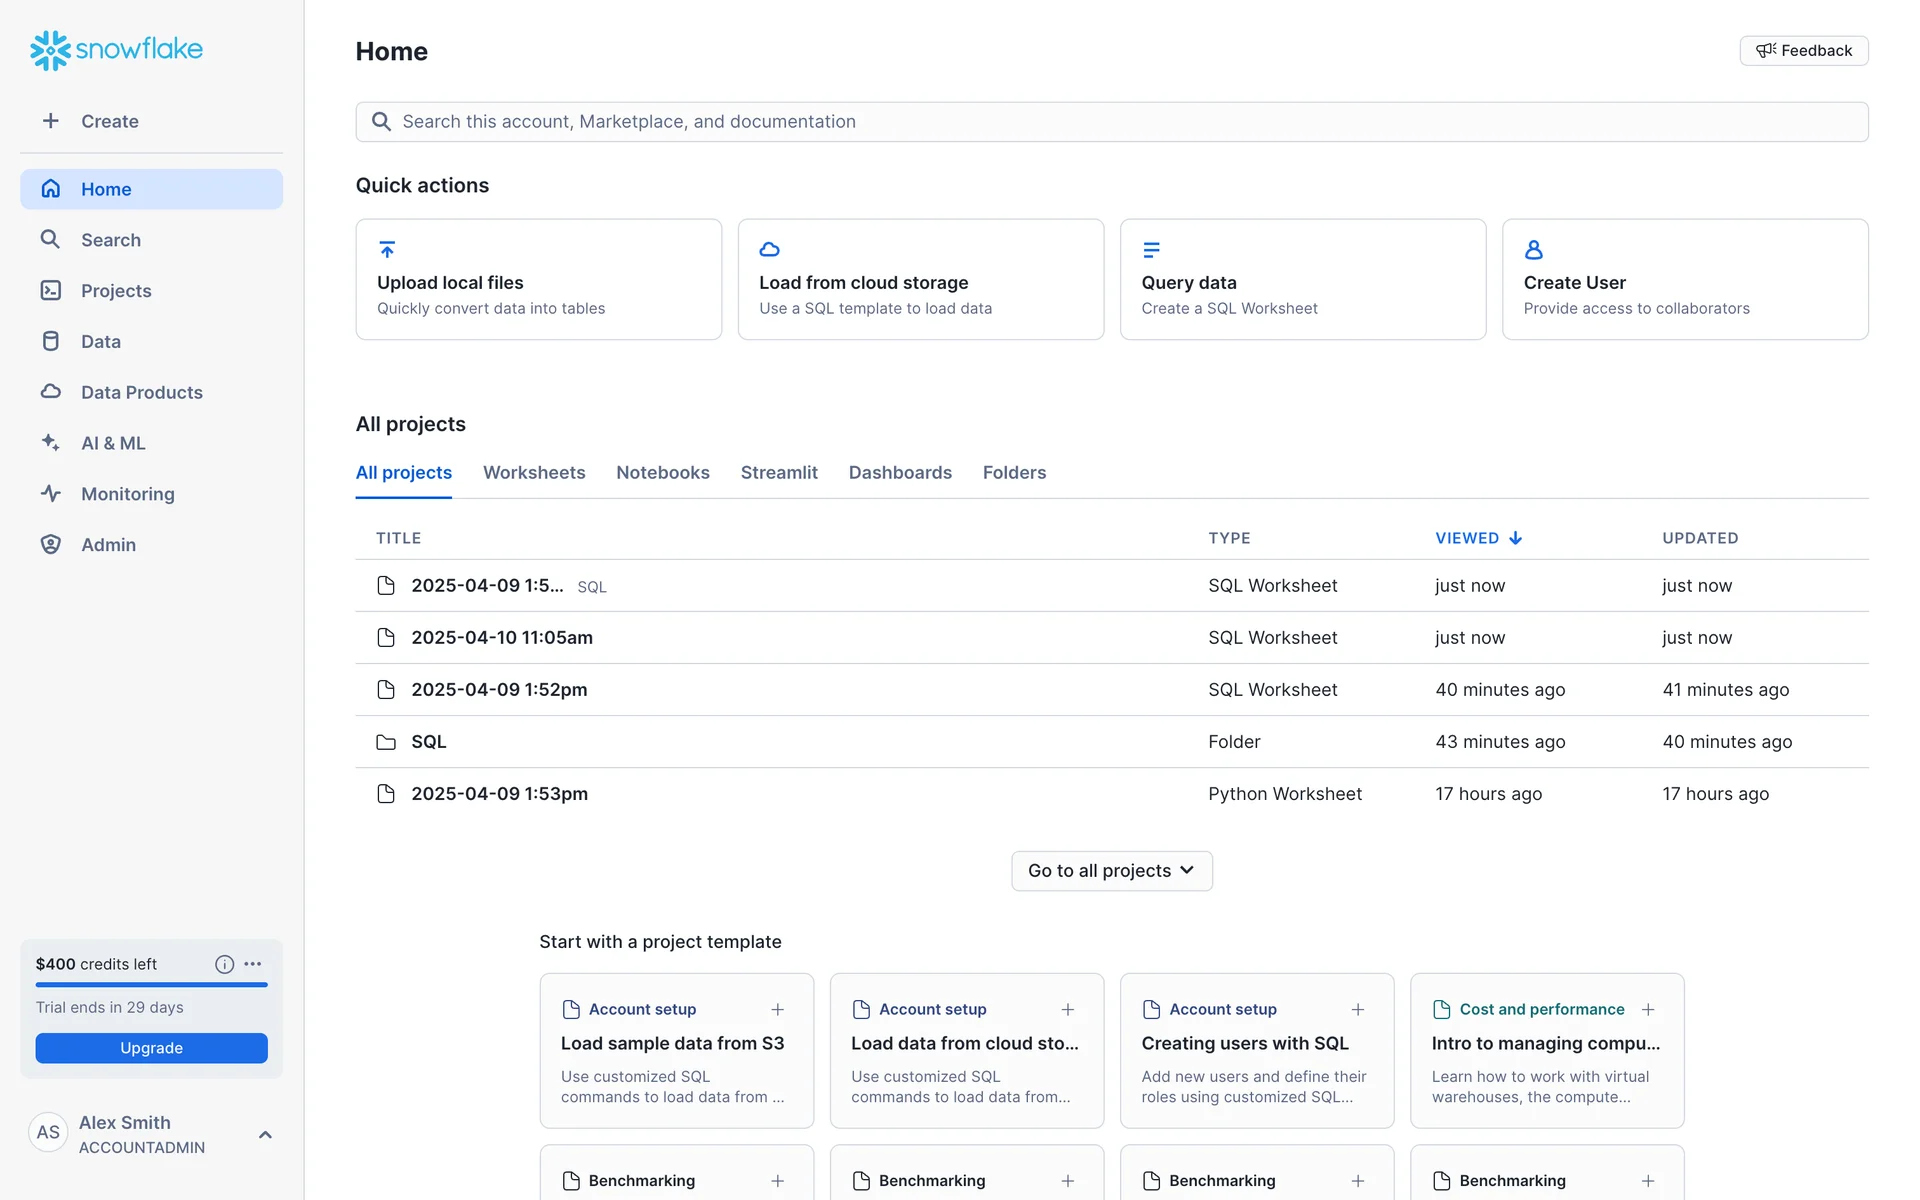Viewport: 1920px width, 1200px height.
Task: Click the Snowflake logo
Action: 116,49
